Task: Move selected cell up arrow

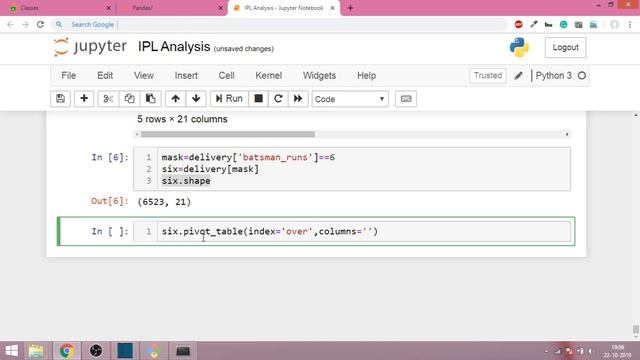Action: coord(176,99)
